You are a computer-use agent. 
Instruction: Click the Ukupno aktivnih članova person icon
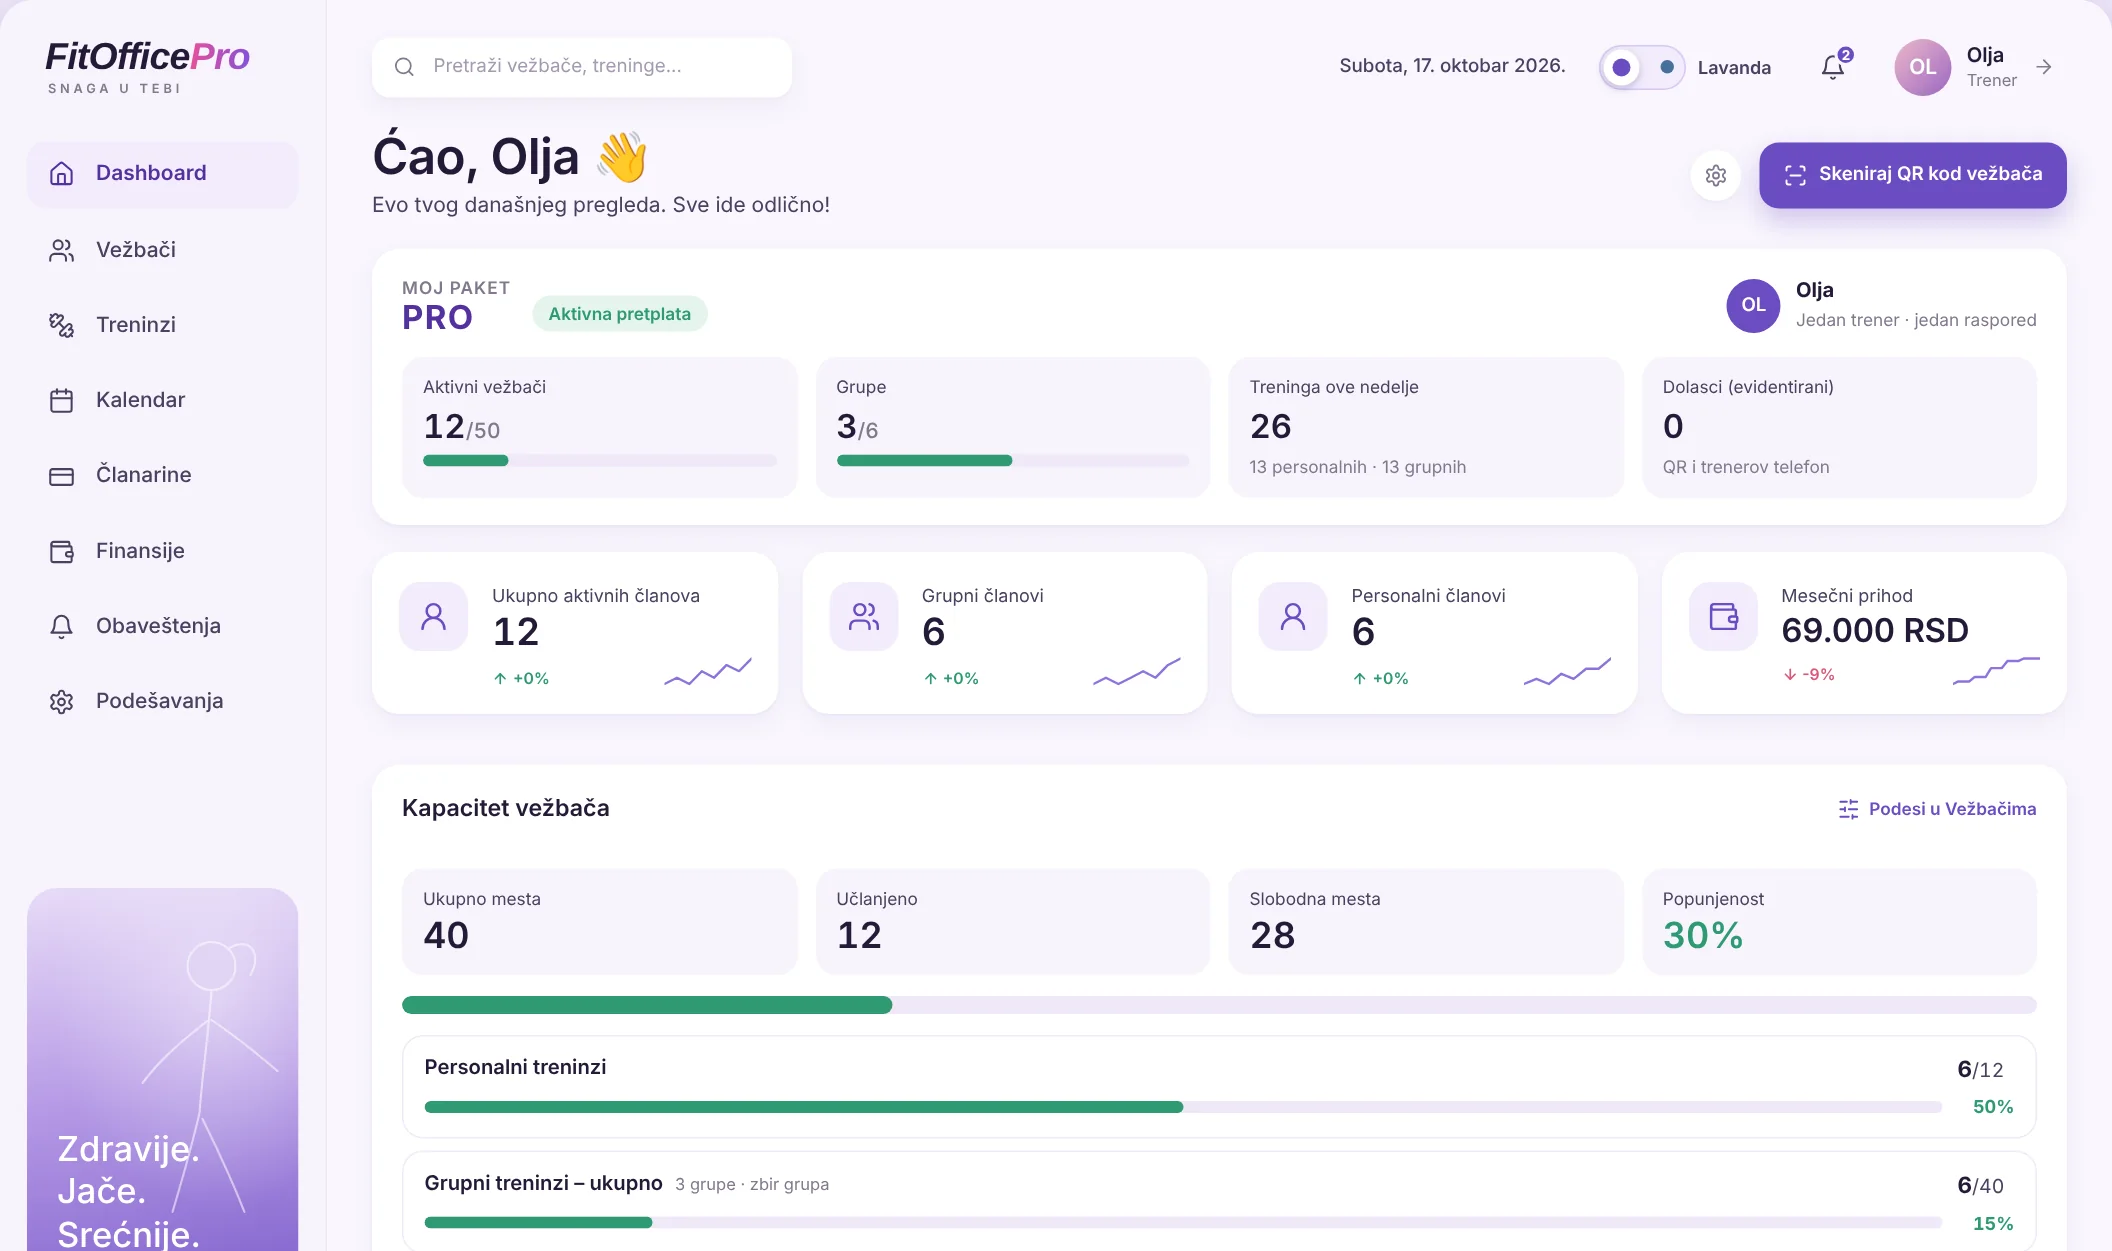pos(433,616)
